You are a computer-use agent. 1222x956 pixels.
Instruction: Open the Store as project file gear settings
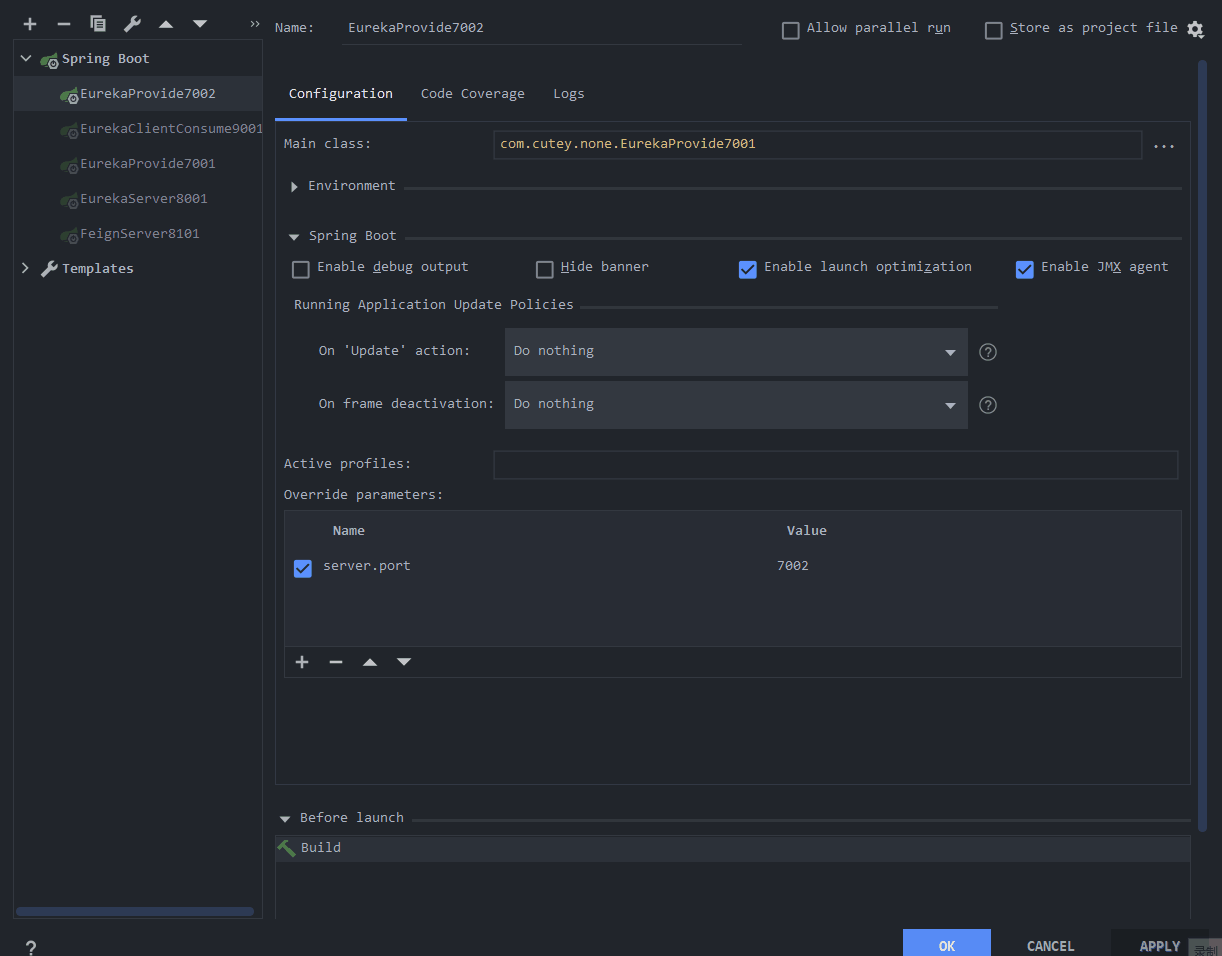[x=1195, y=29]
